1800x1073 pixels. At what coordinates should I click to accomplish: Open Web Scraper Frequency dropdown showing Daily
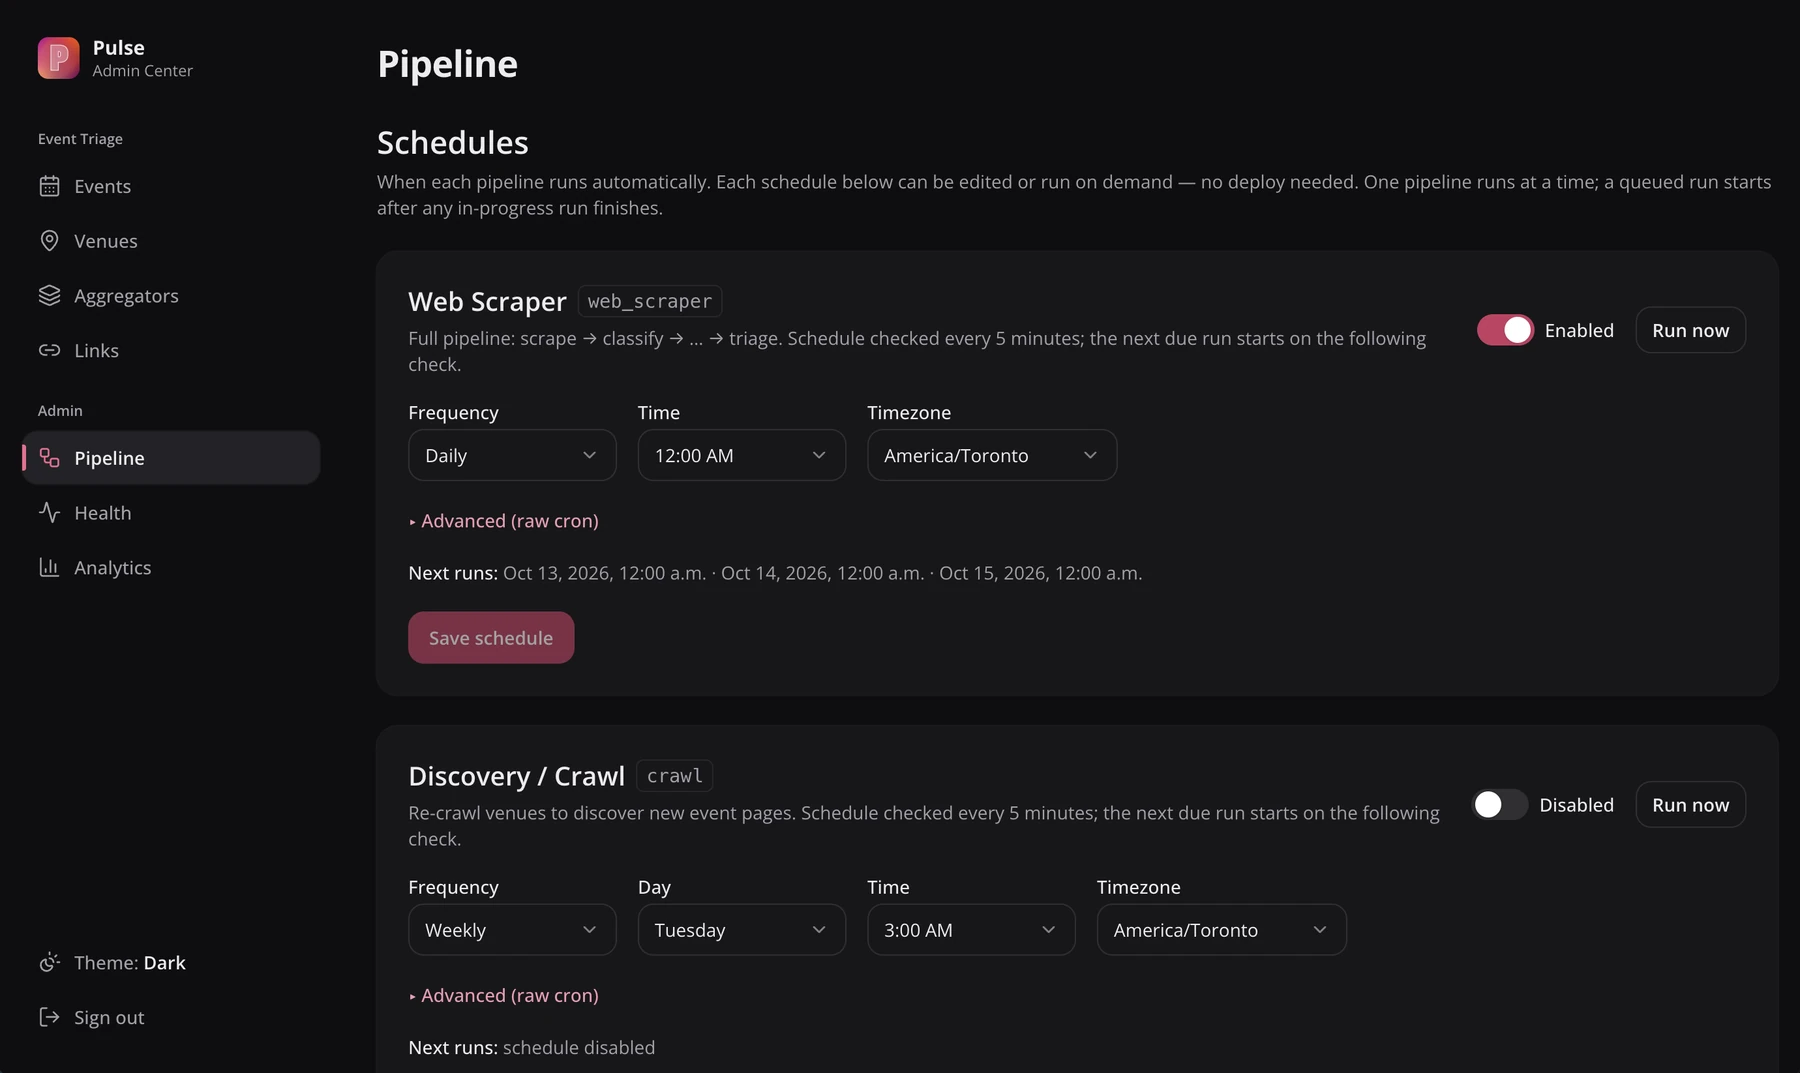point(512,455)
